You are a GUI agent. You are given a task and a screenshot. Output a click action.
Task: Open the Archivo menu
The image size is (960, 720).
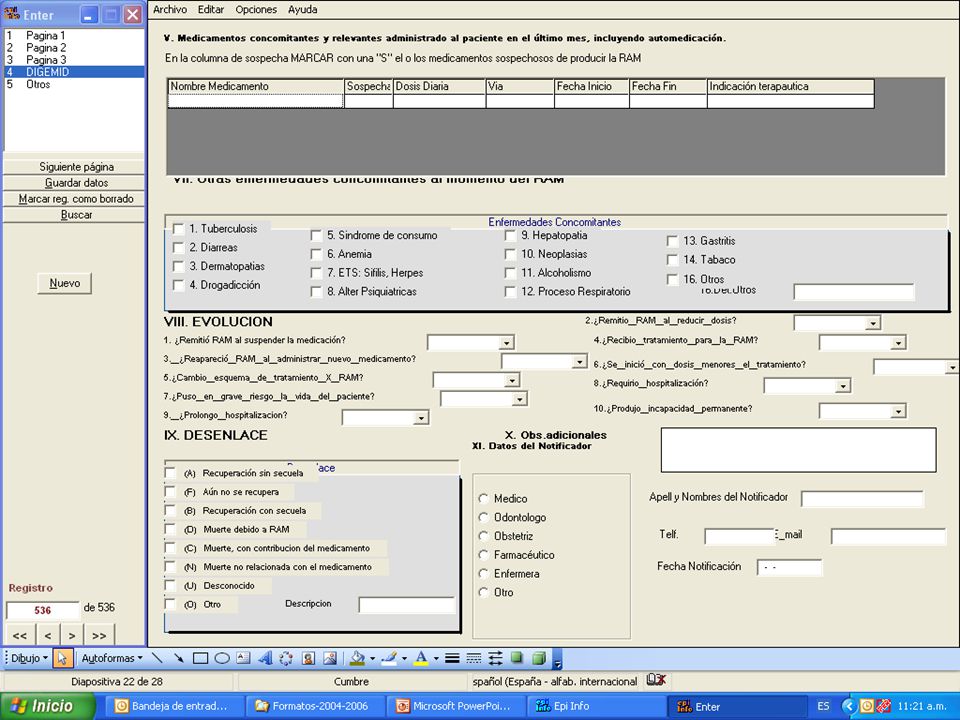click(x=170, y=10)
